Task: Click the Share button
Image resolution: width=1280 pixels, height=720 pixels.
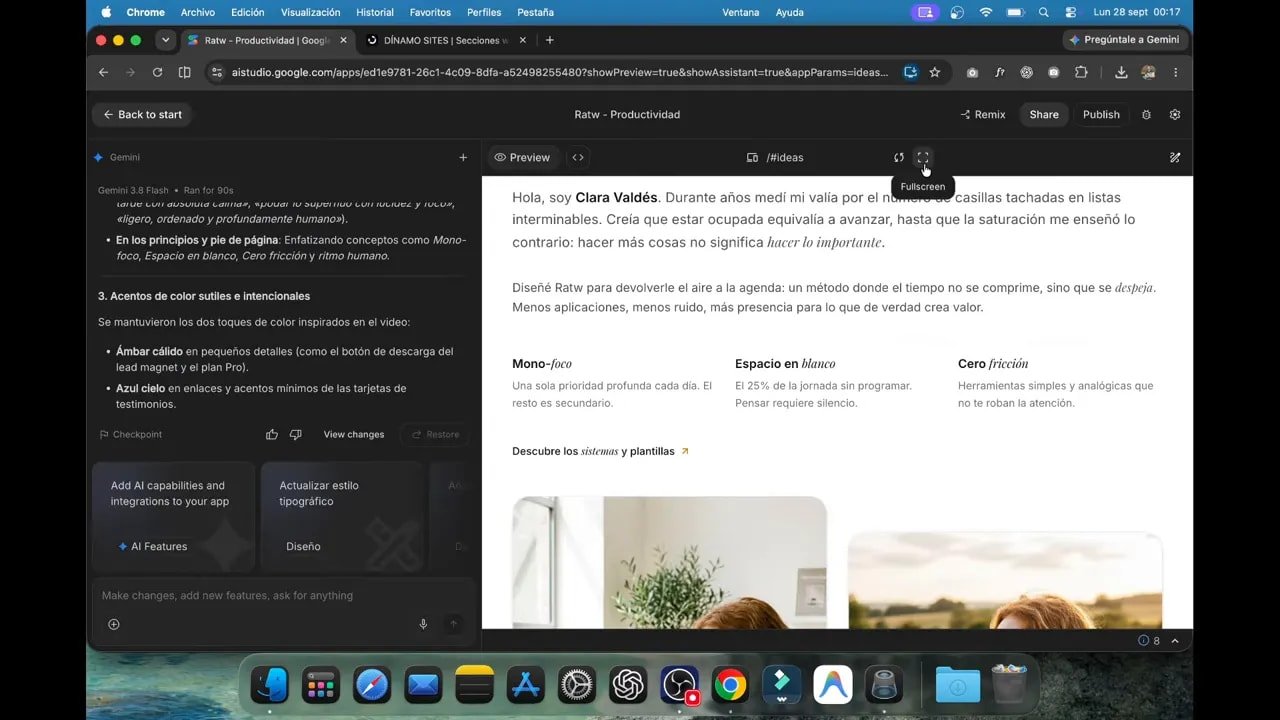Action: click(1044, 114)
